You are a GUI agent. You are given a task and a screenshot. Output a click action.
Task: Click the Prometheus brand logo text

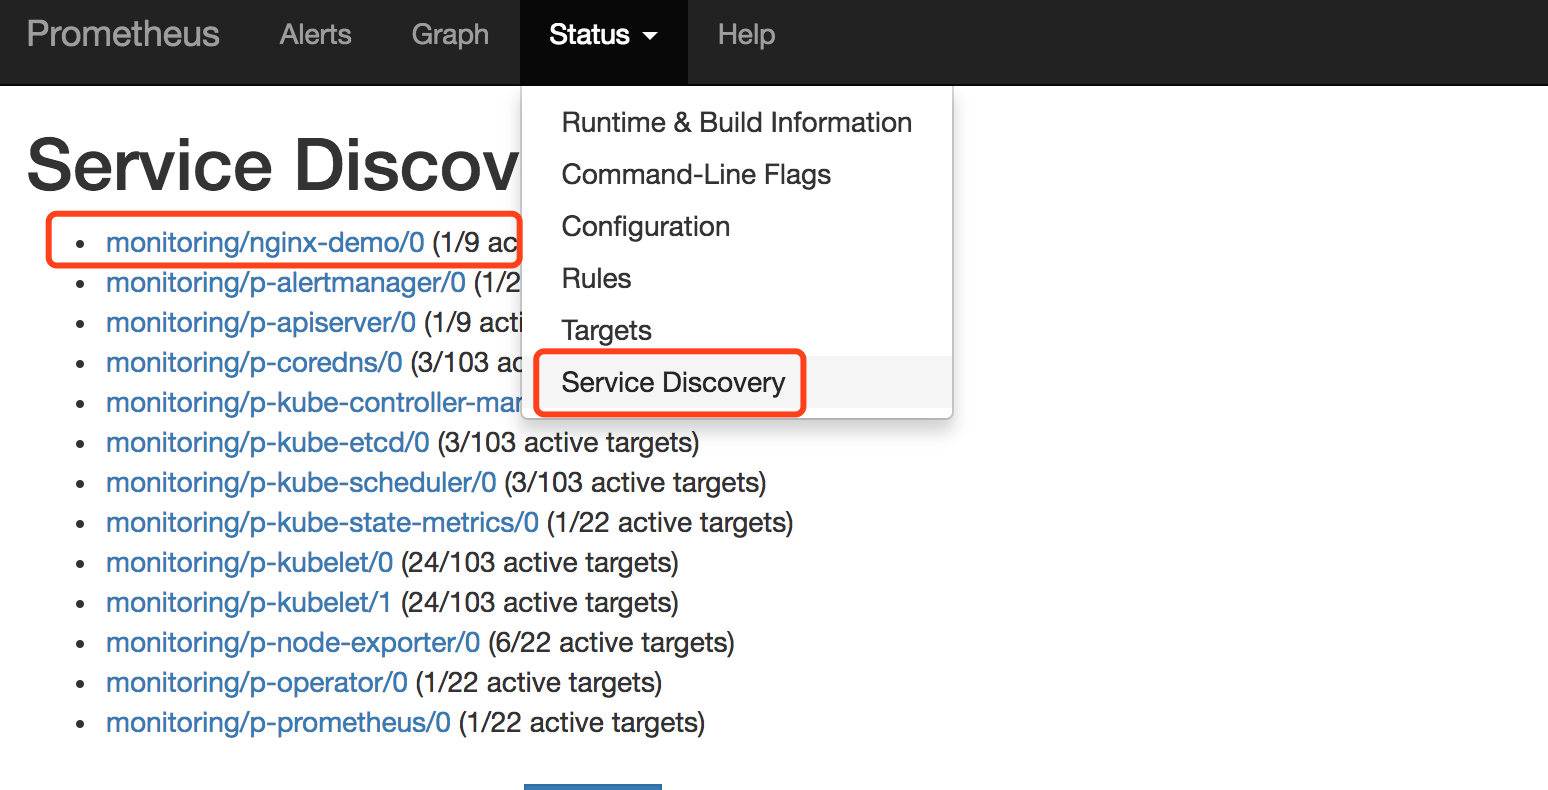click(123, 34)
